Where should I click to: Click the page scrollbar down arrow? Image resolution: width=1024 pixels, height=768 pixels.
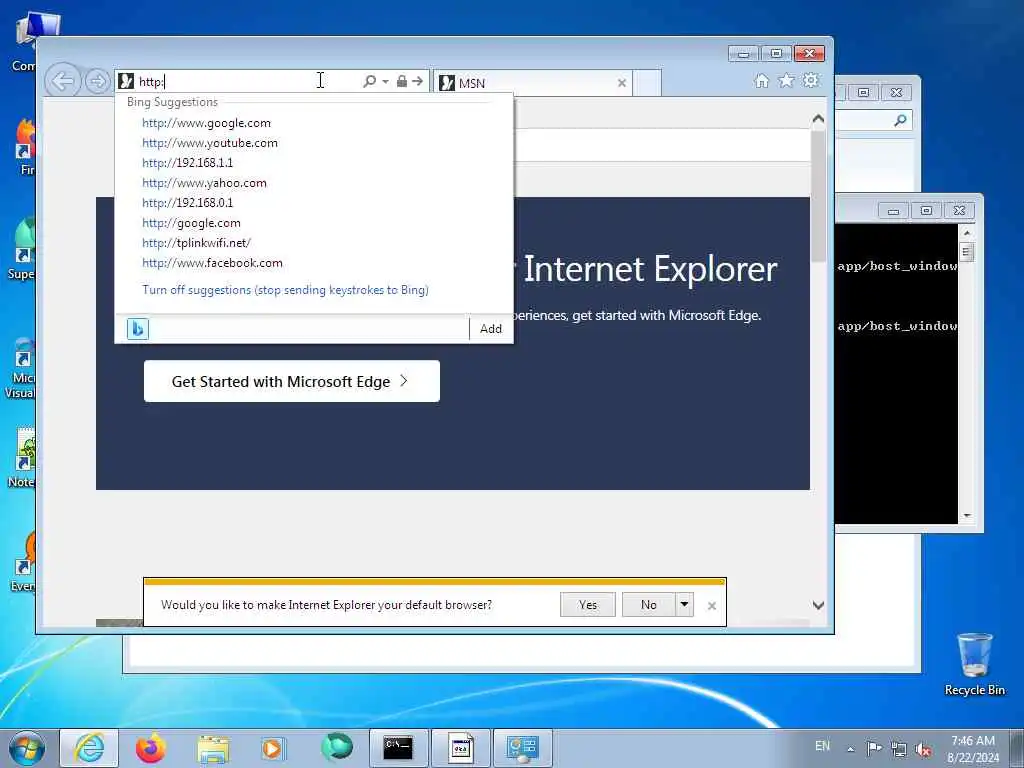click(818, 605)
